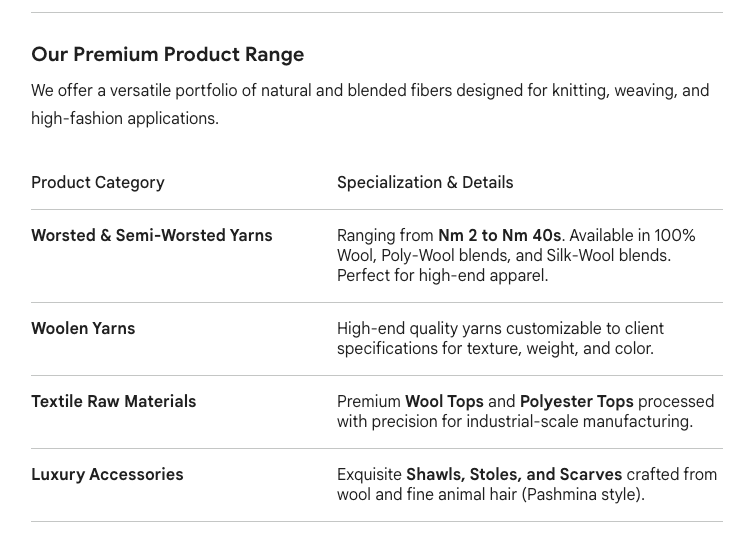
Task: Select the "Specialization & Details" column header
Action: click(x=425, y=183)
